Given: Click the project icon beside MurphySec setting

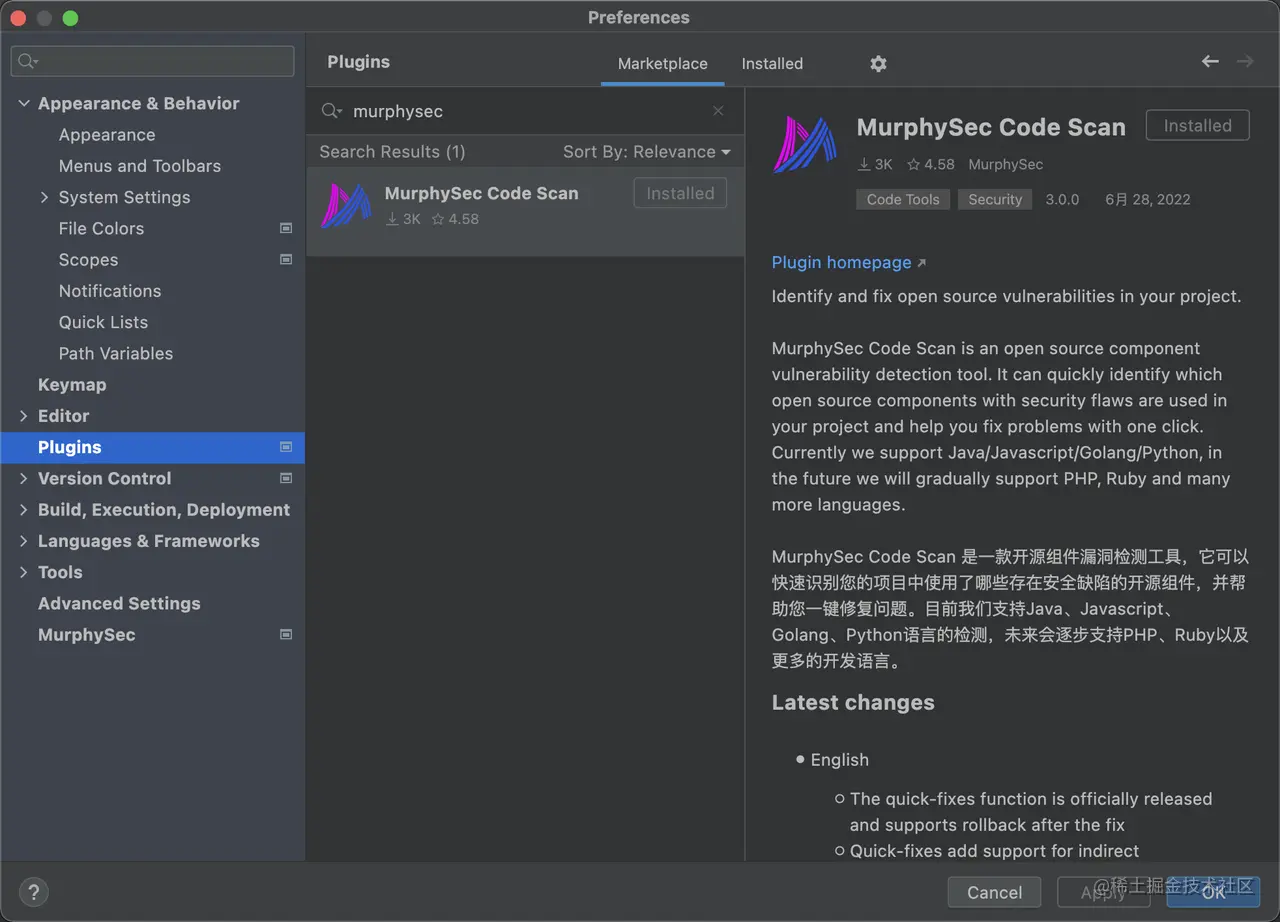Looking at the screenshot, I should pos(286,635).
